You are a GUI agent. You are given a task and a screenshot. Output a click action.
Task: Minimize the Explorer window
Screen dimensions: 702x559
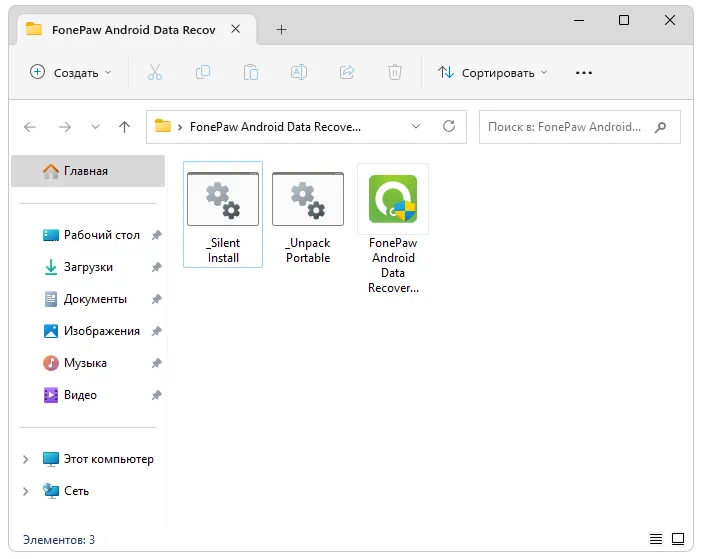click(579, 20)
